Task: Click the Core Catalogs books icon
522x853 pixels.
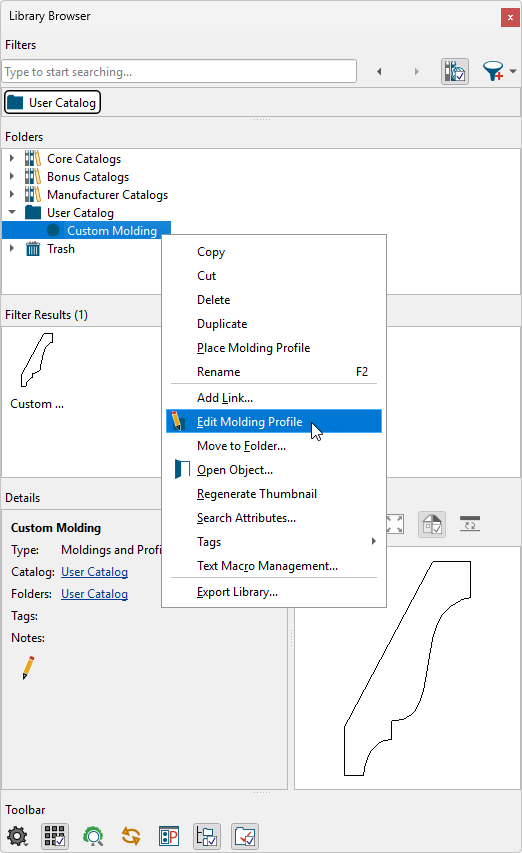Action: click(x=33, y=158)
